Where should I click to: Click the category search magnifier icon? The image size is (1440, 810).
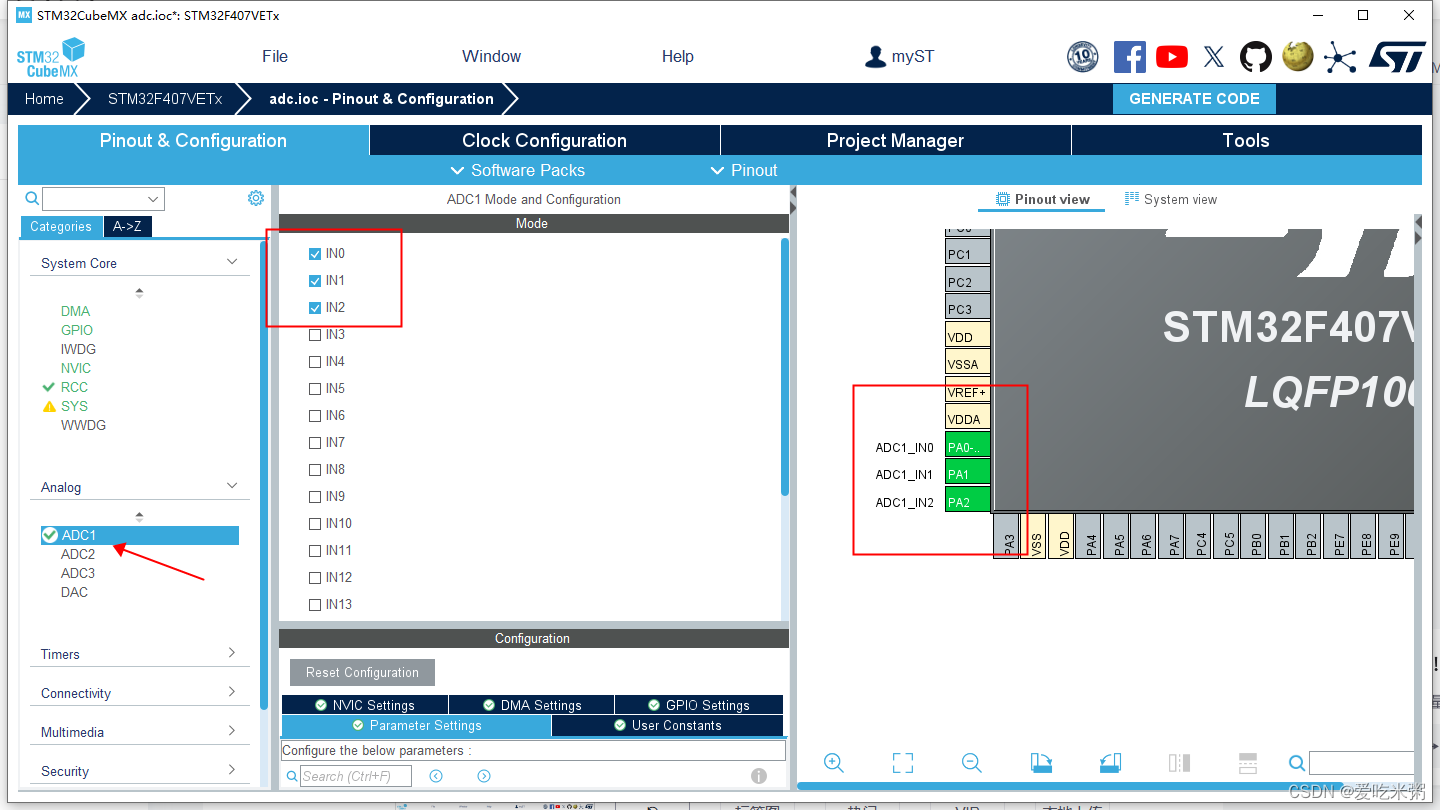tap(32, 198)
